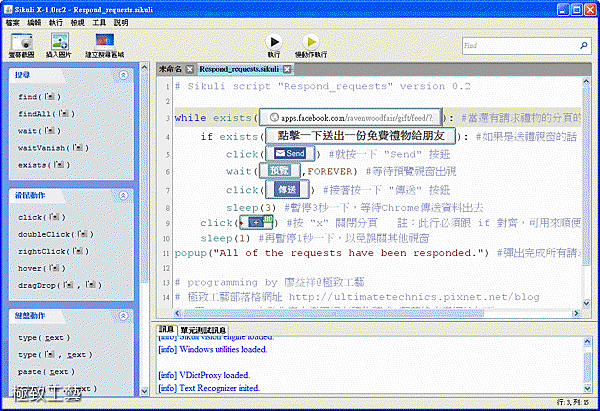Insert the rightClick( ) command
The width and height of the screenshot is (600, 411).
click(x=53, y=251)
